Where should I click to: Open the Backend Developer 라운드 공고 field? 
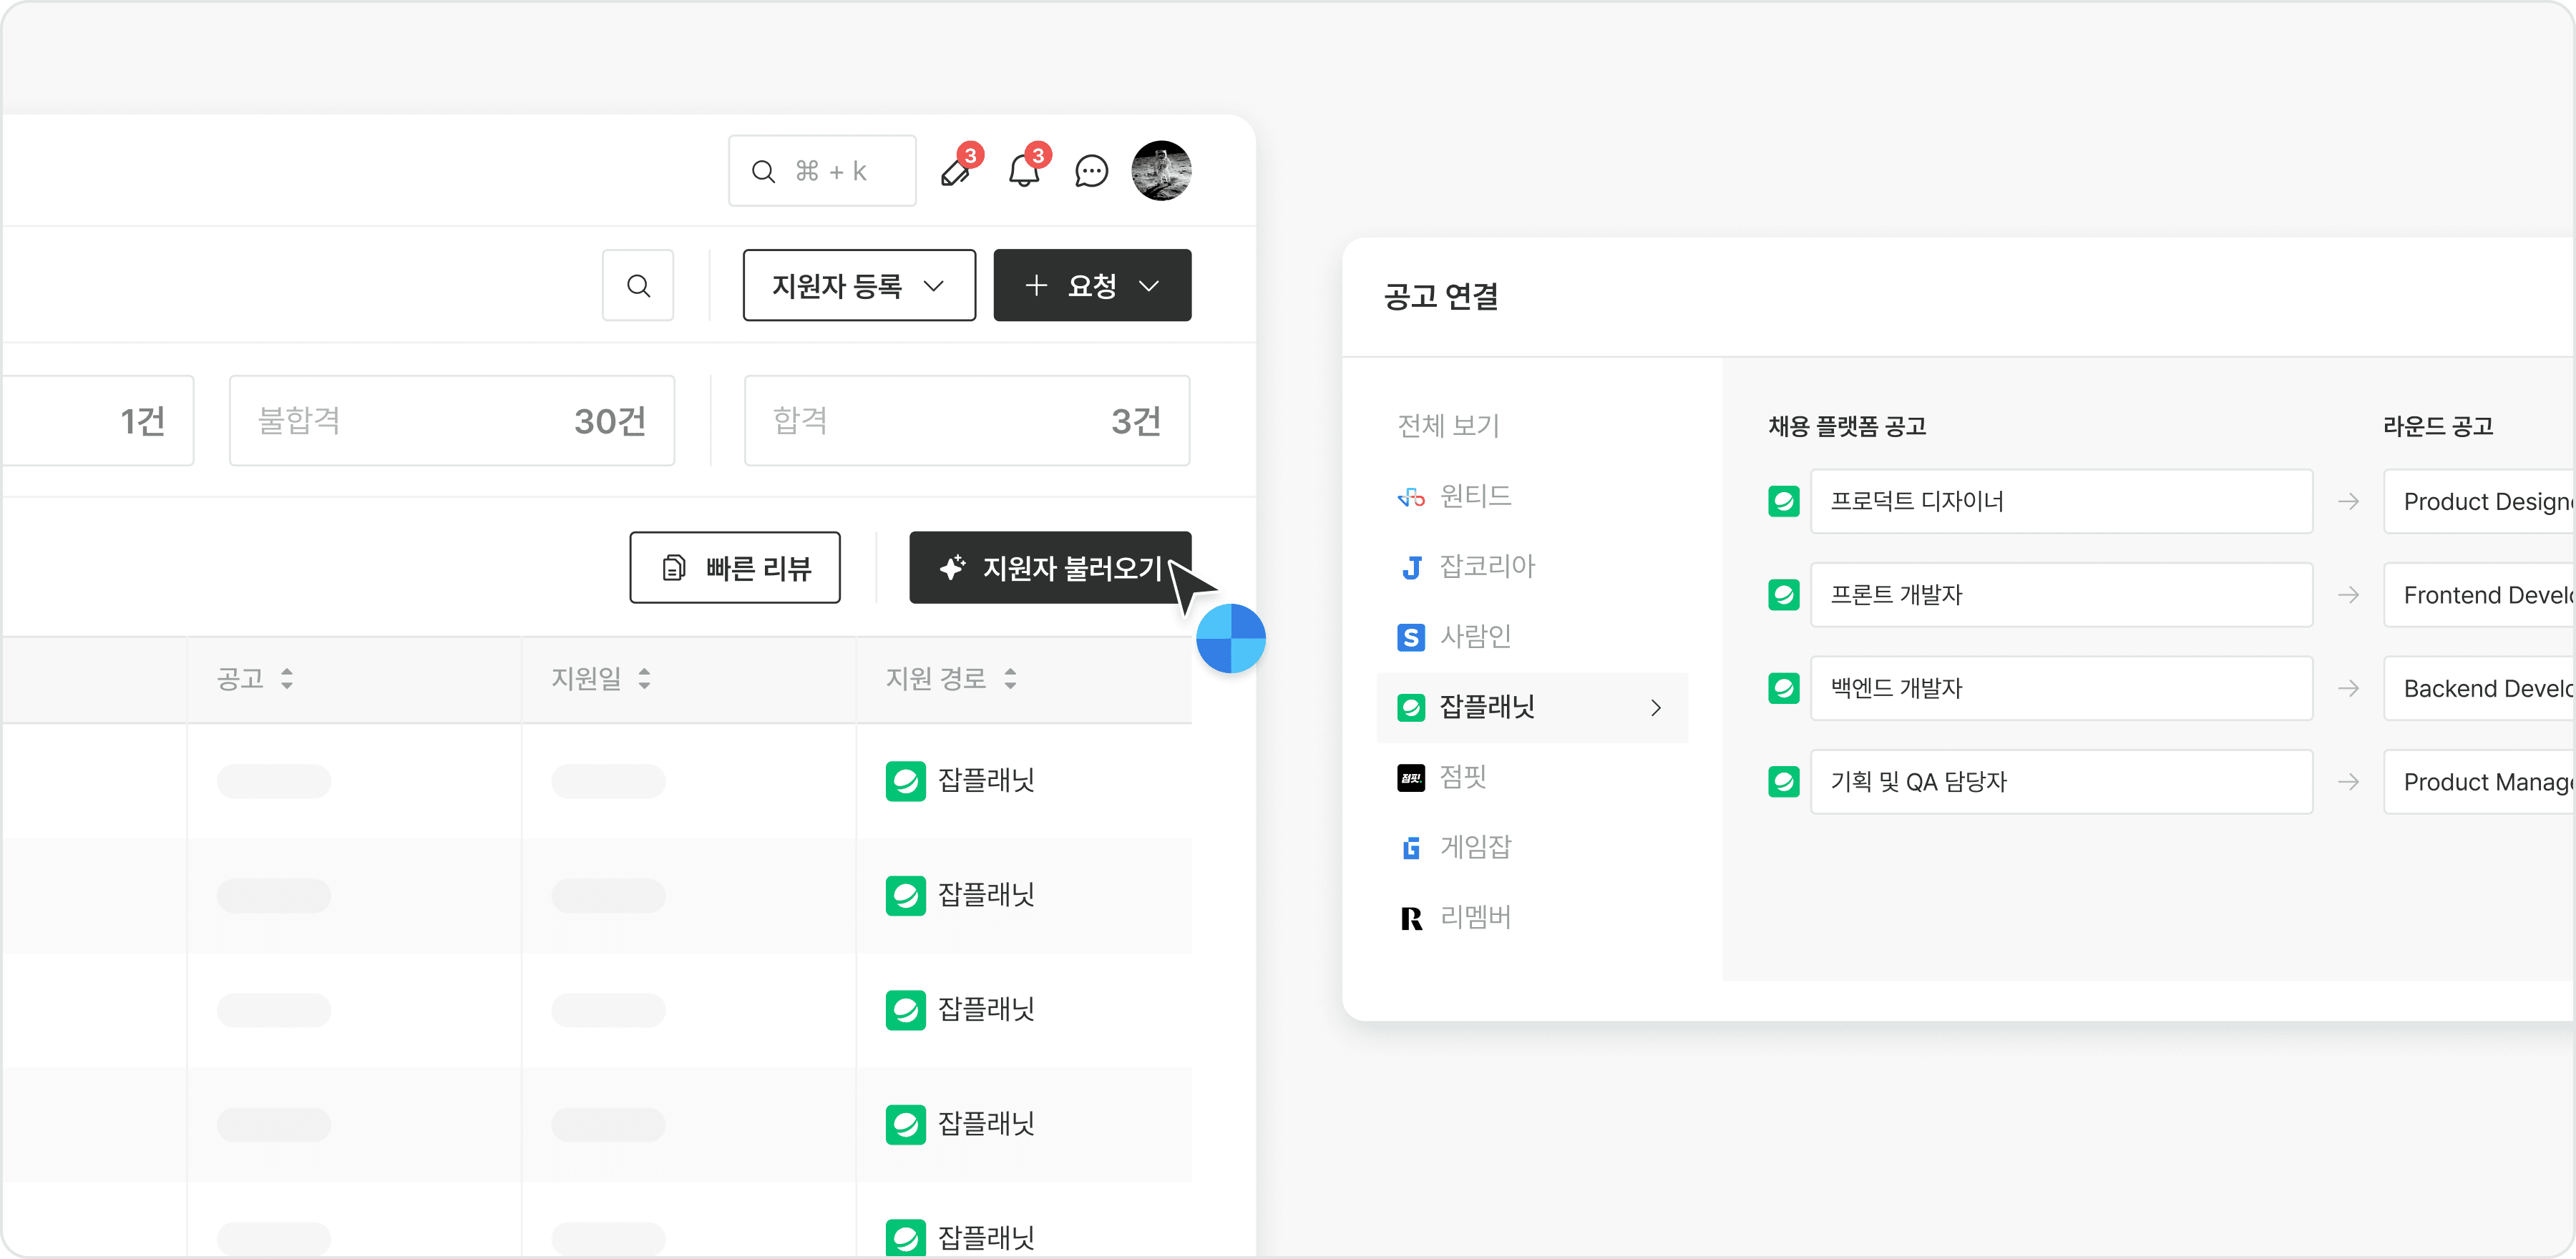(2479, 688)
